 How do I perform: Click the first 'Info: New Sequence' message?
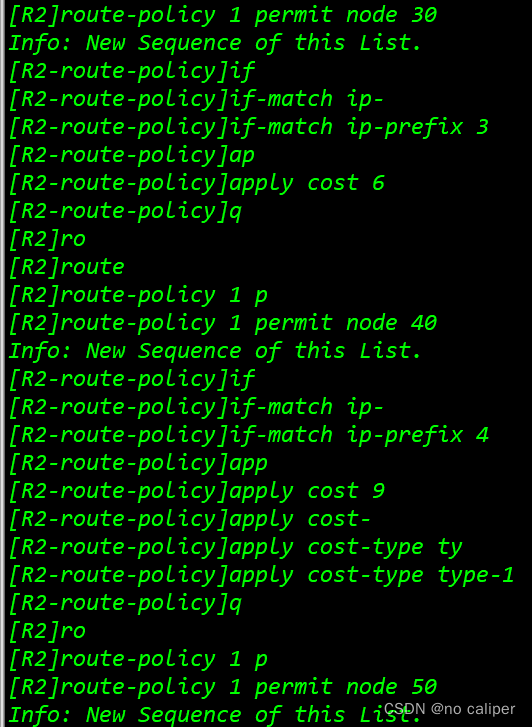(215, 43)
